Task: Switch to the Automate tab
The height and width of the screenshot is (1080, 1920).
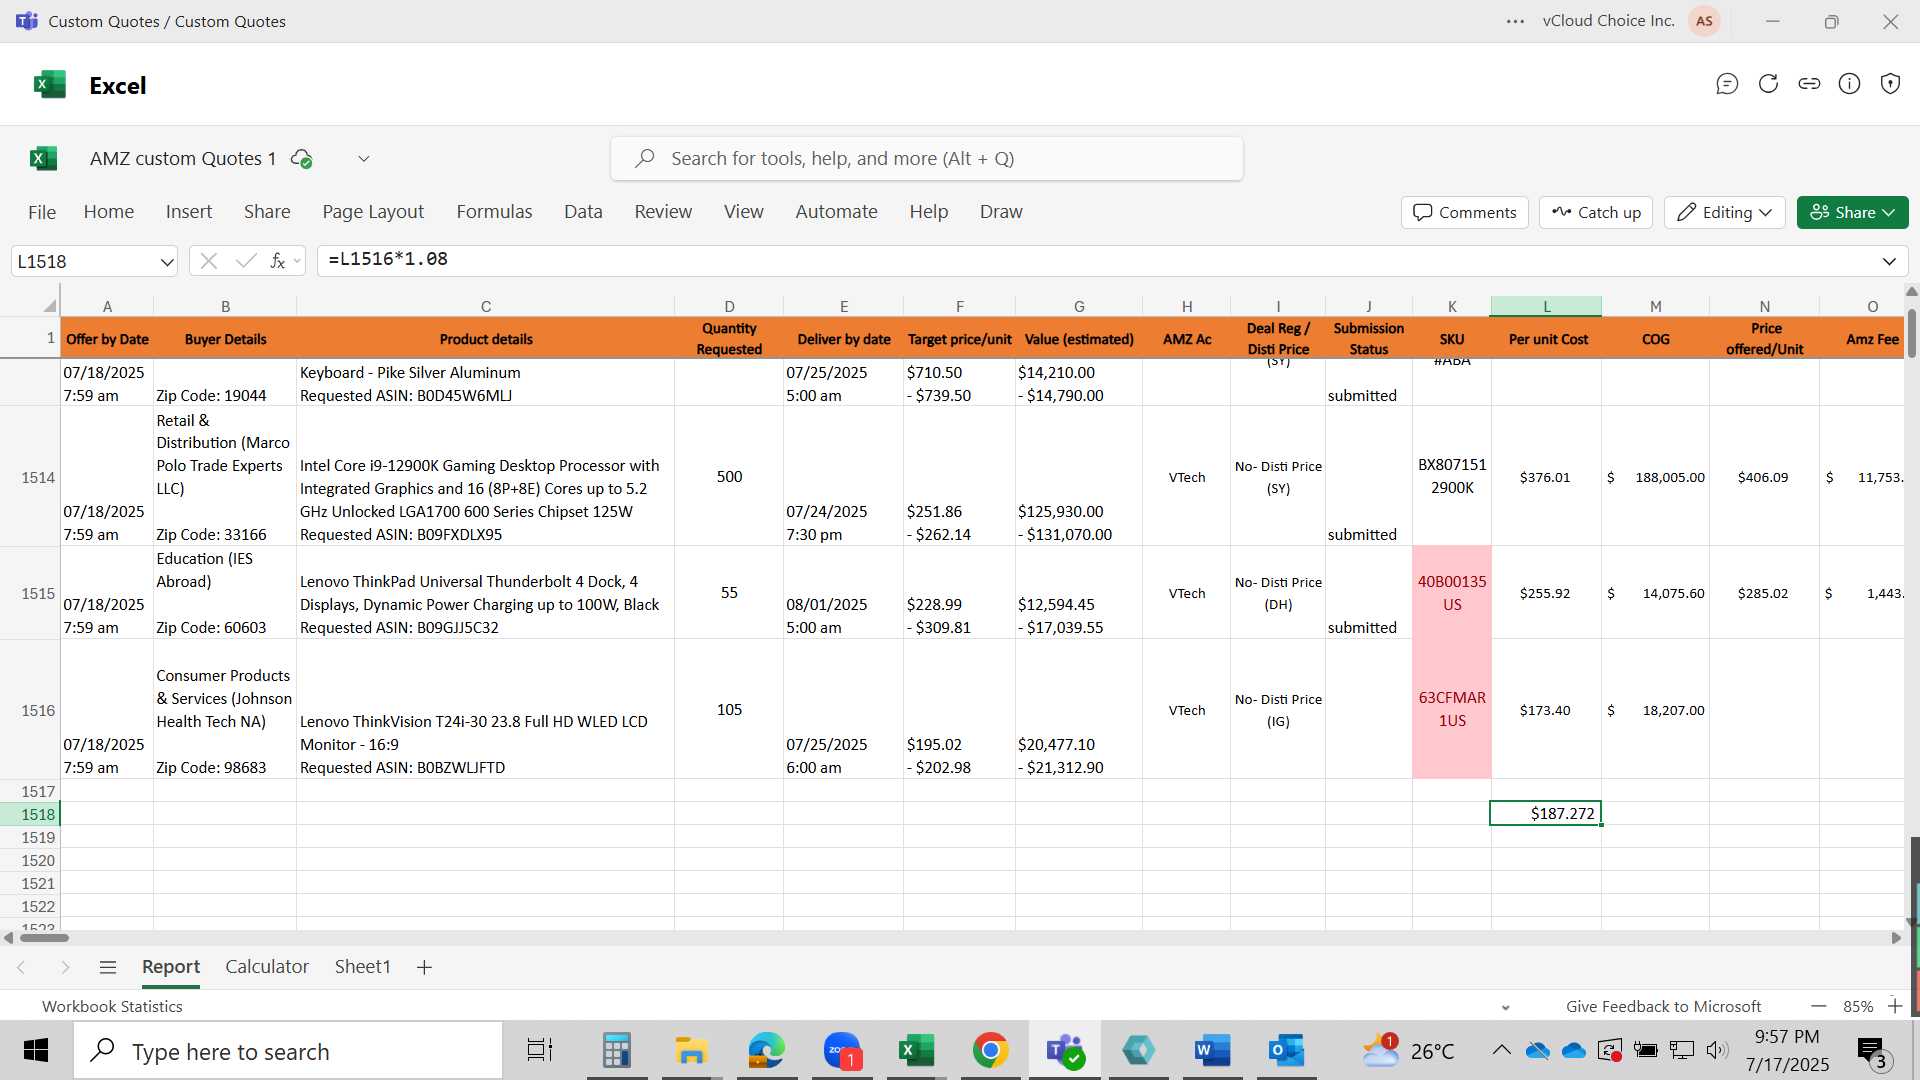Action: (836, 212)
